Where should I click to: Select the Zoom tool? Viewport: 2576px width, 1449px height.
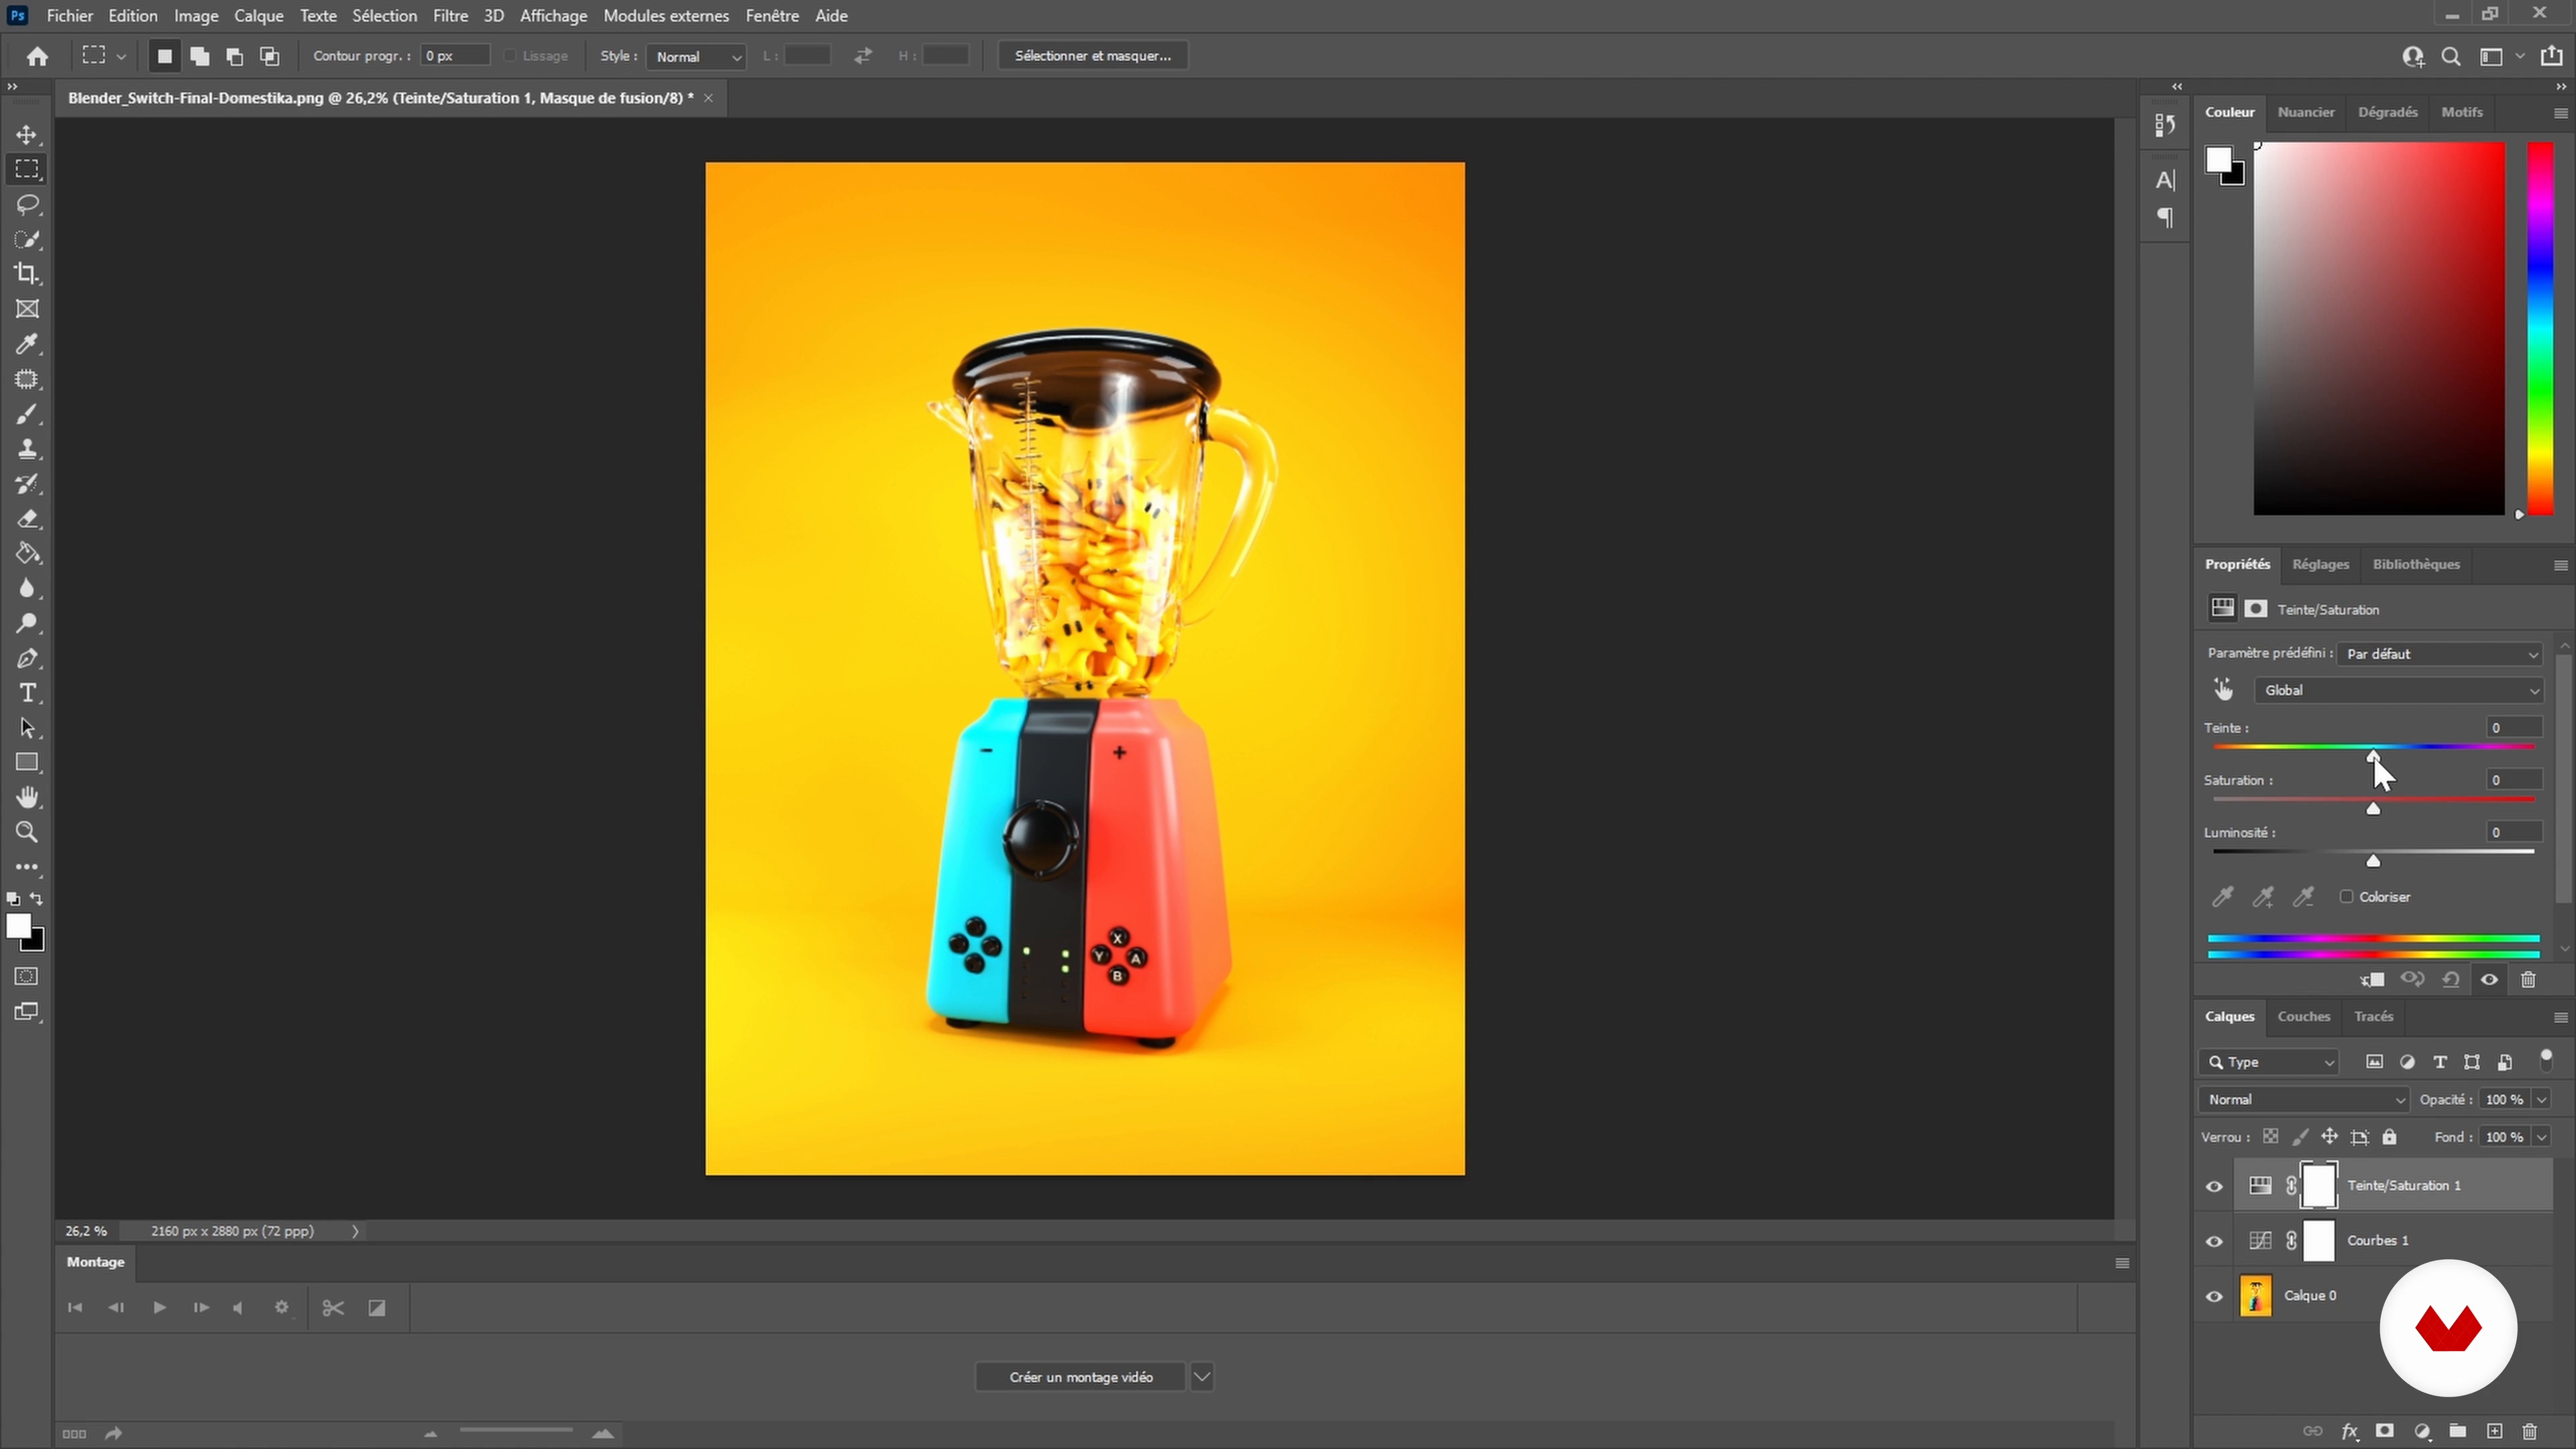27,832
